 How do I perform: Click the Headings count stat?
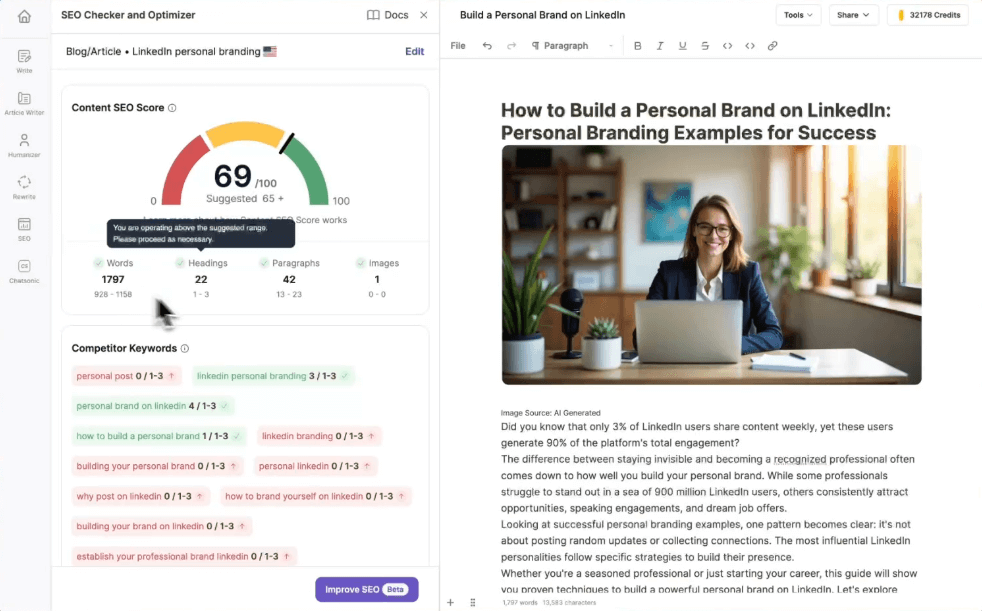tap(201, 278)
